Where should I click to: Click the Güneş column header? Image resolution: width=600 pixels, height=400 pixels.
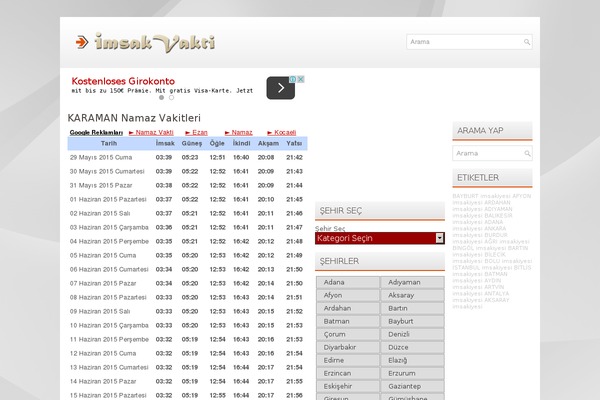tap(192, 144)
